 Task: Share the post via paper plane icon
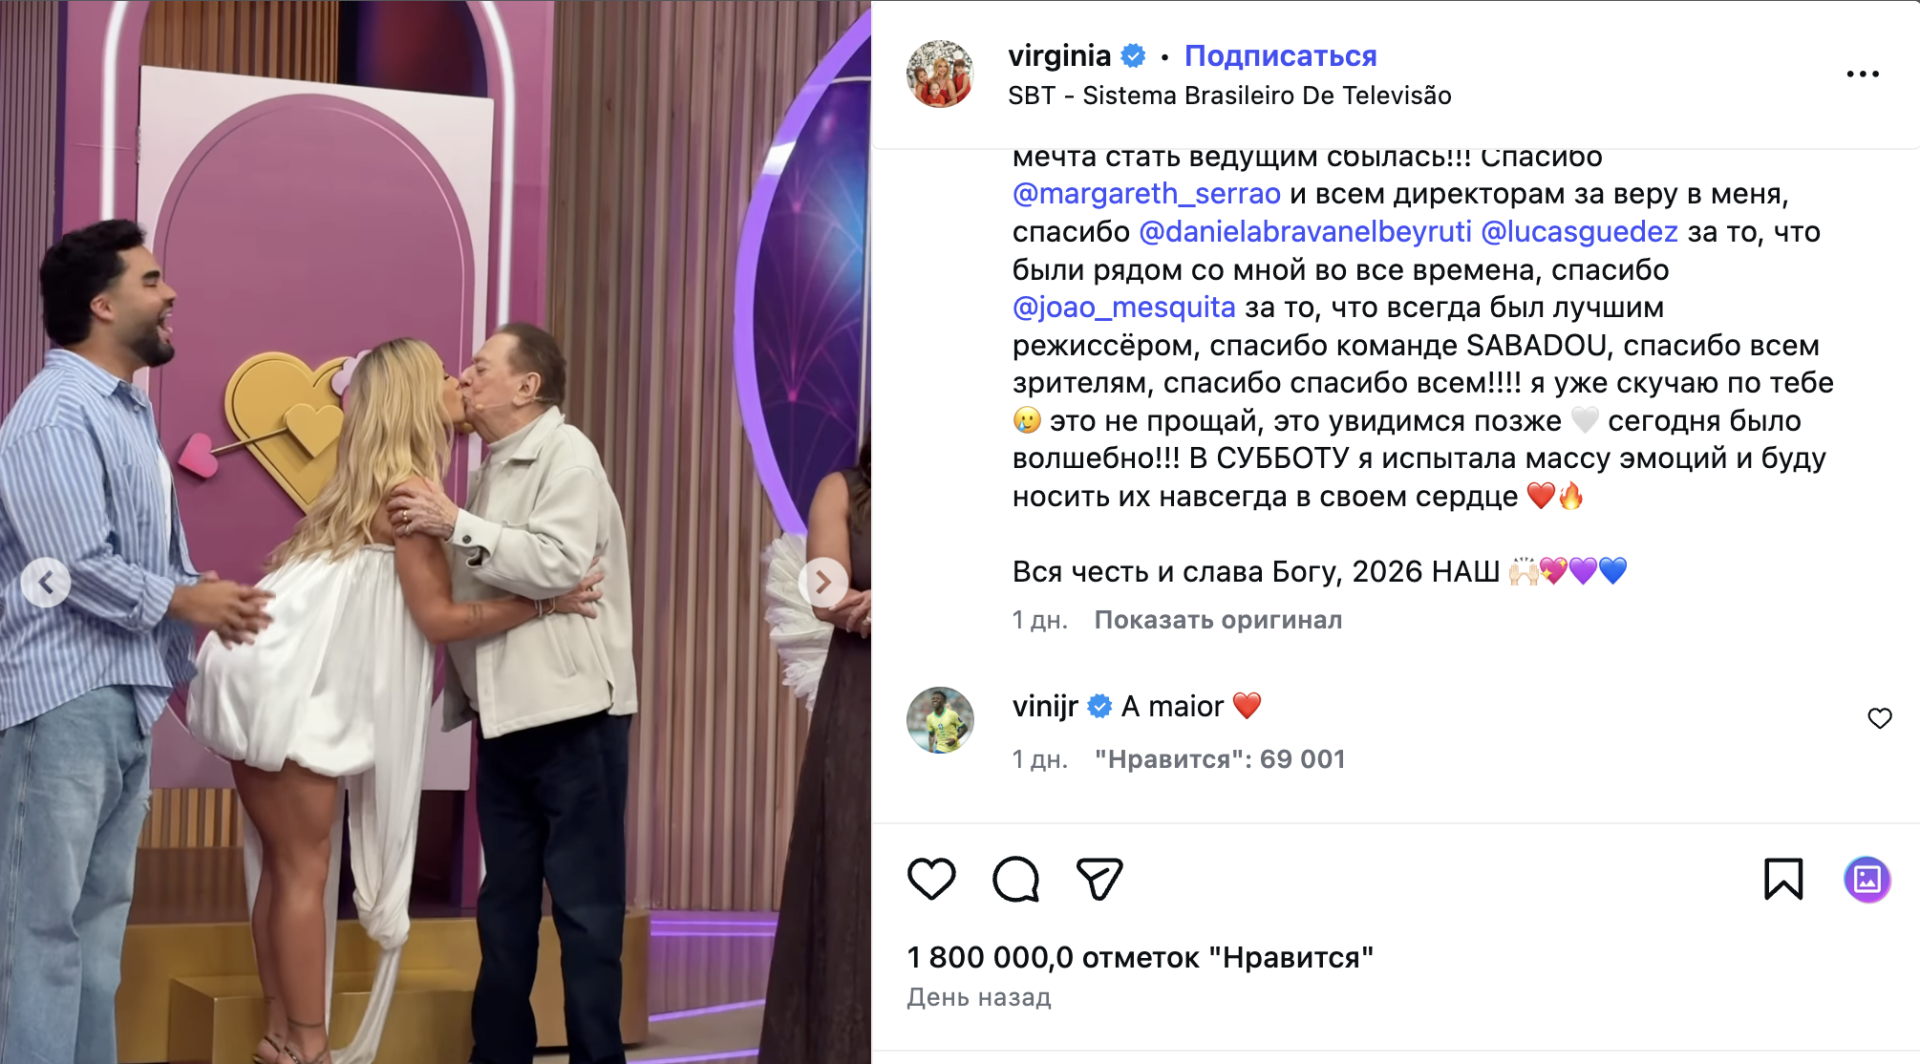click(1099, 879)
